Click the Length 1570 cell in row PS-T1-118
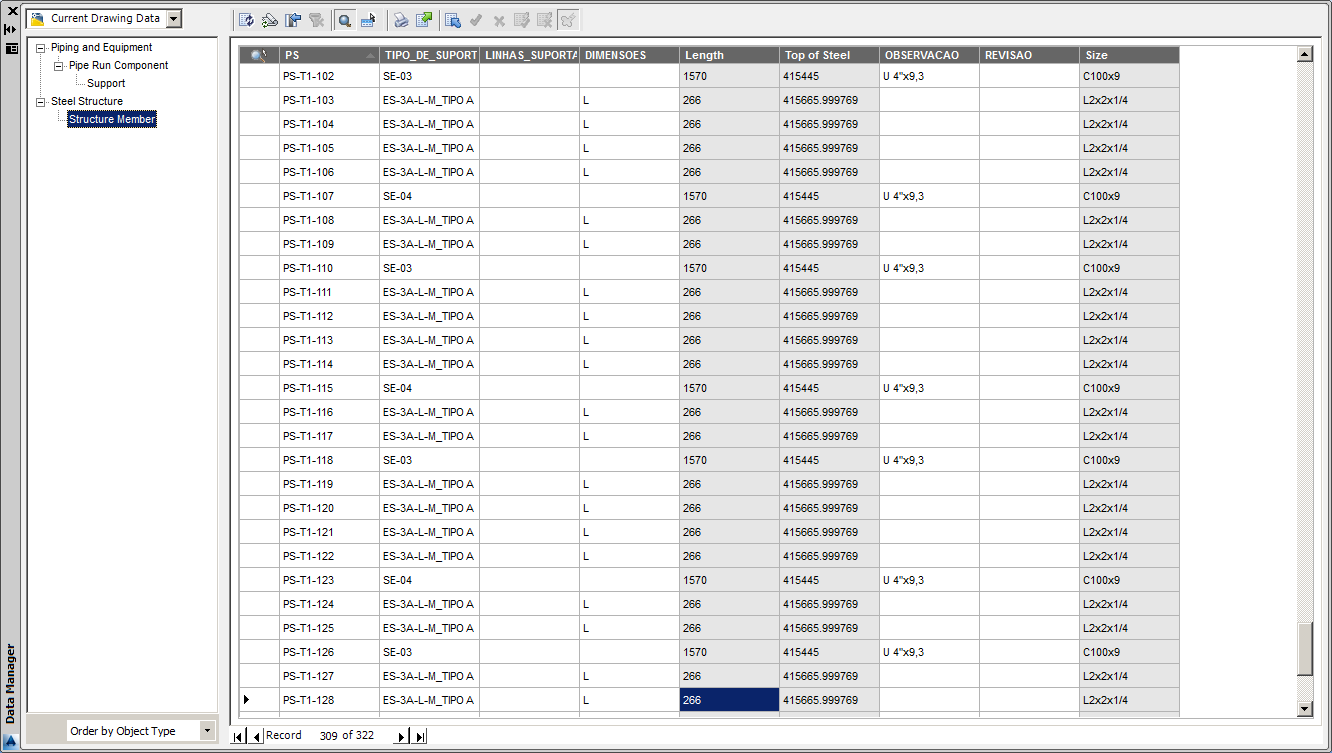This screenshot has width=1332, height=753. (x=729, y=460)
